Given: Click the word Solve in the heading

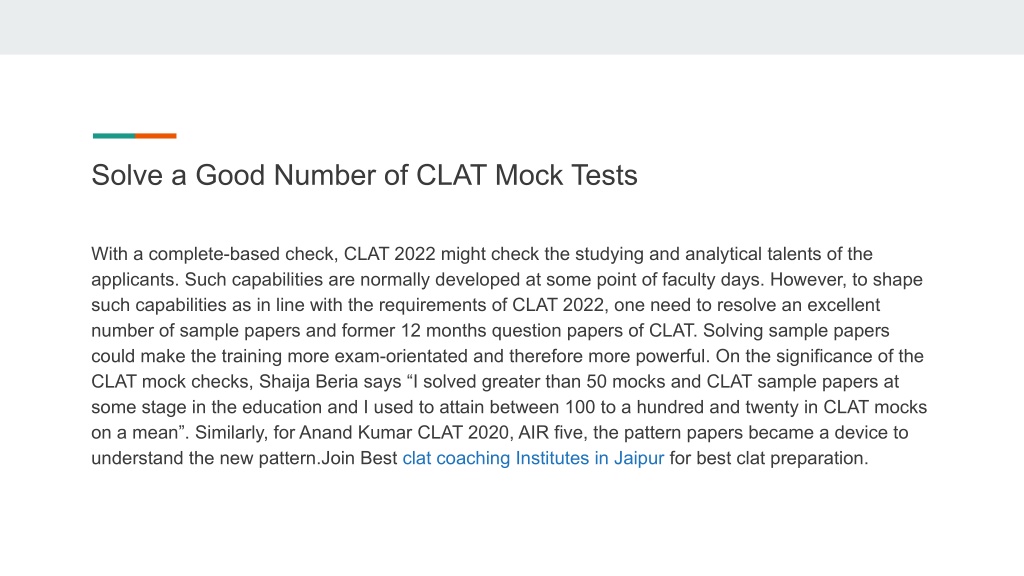Looking at the screenshot, I should (127, 176).
